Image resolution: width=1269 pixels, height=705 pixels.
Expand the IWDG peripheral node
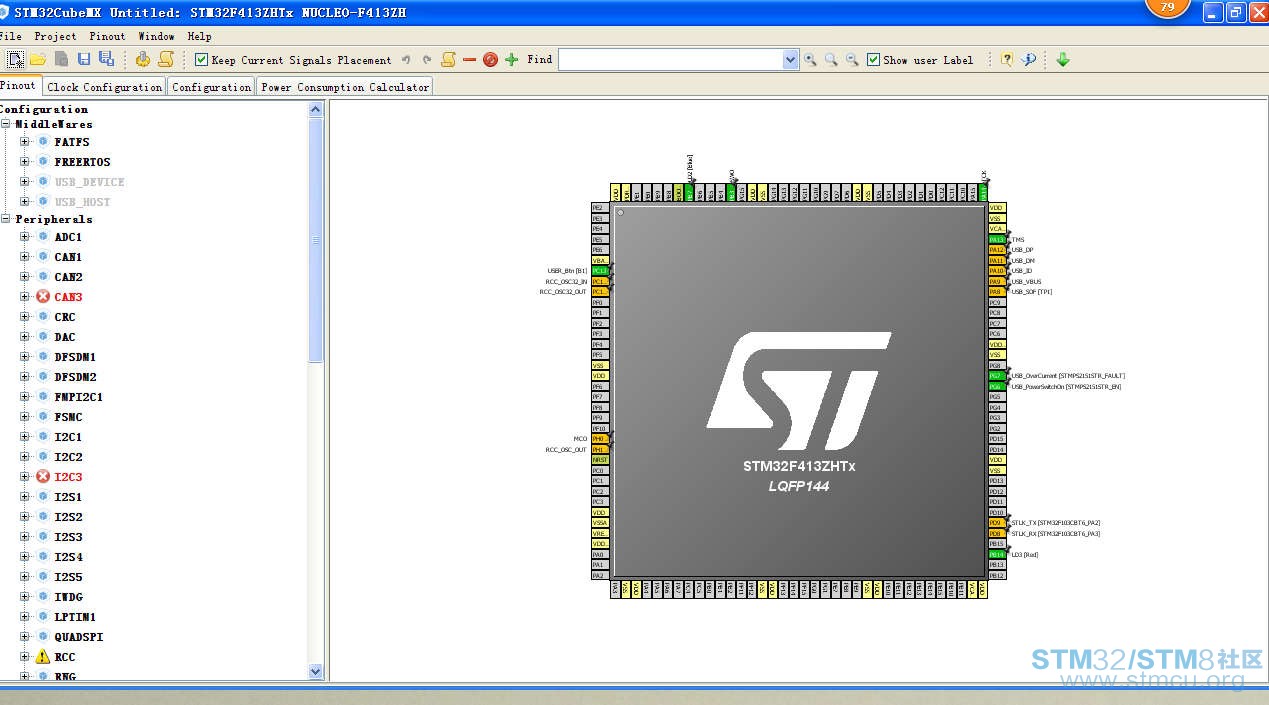click(25, 597)
